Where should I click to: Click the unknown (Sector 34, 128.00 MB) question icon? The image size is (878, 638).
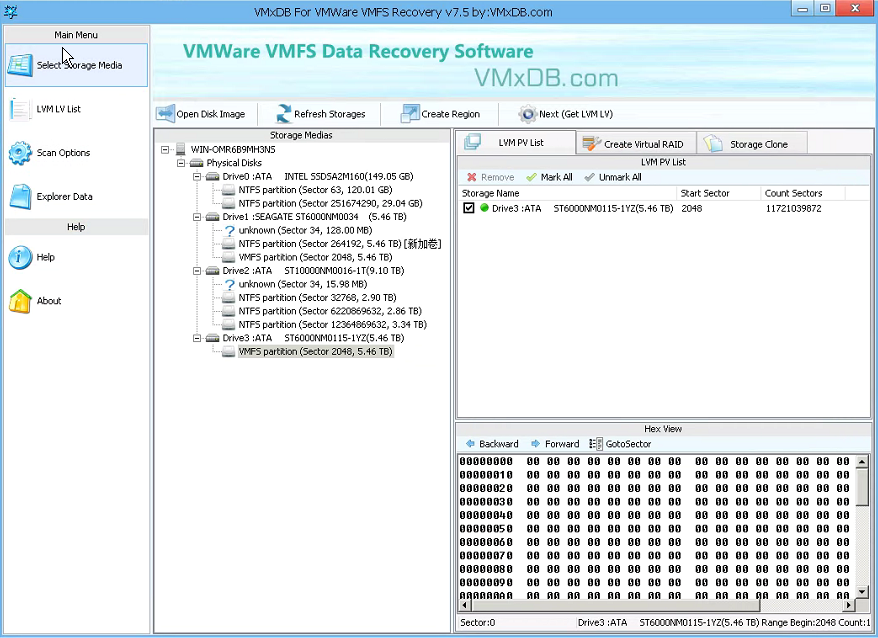point(230,230)
